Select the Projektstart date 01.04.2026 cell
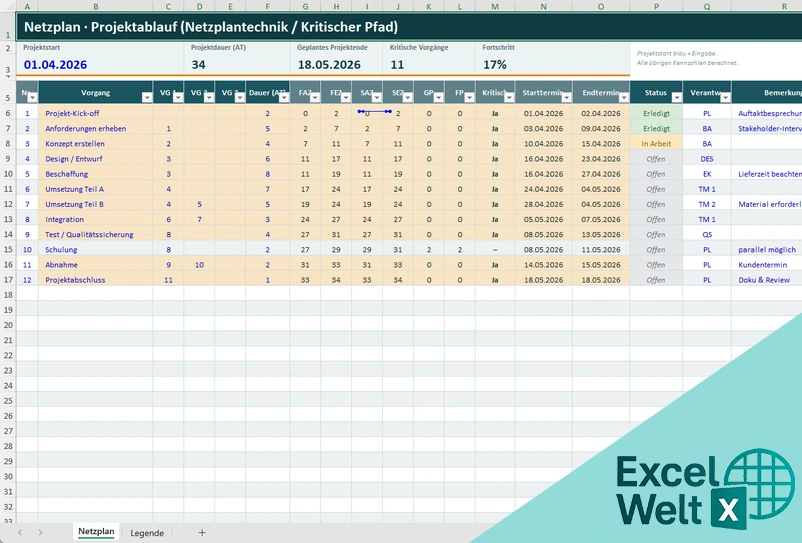Image resolution: width=802 pixels, height=543 pixels. 100,64
